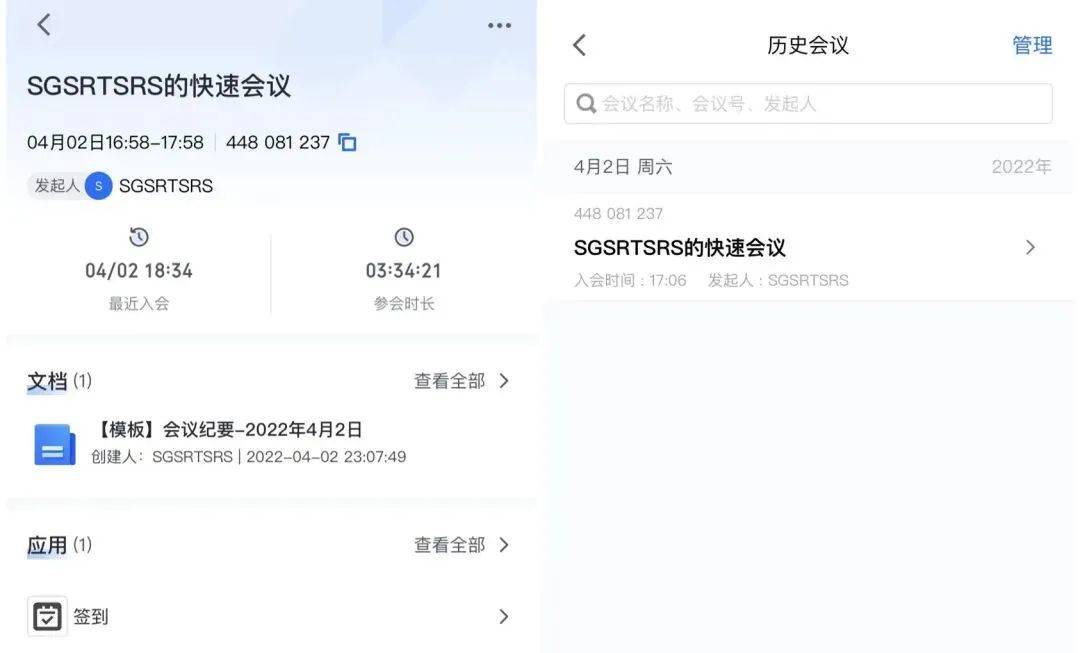Image resolution: width=1080 pixels, height=653 pixels.
Task: Tap the attendance duration clock icon
Action: (404, 237)
